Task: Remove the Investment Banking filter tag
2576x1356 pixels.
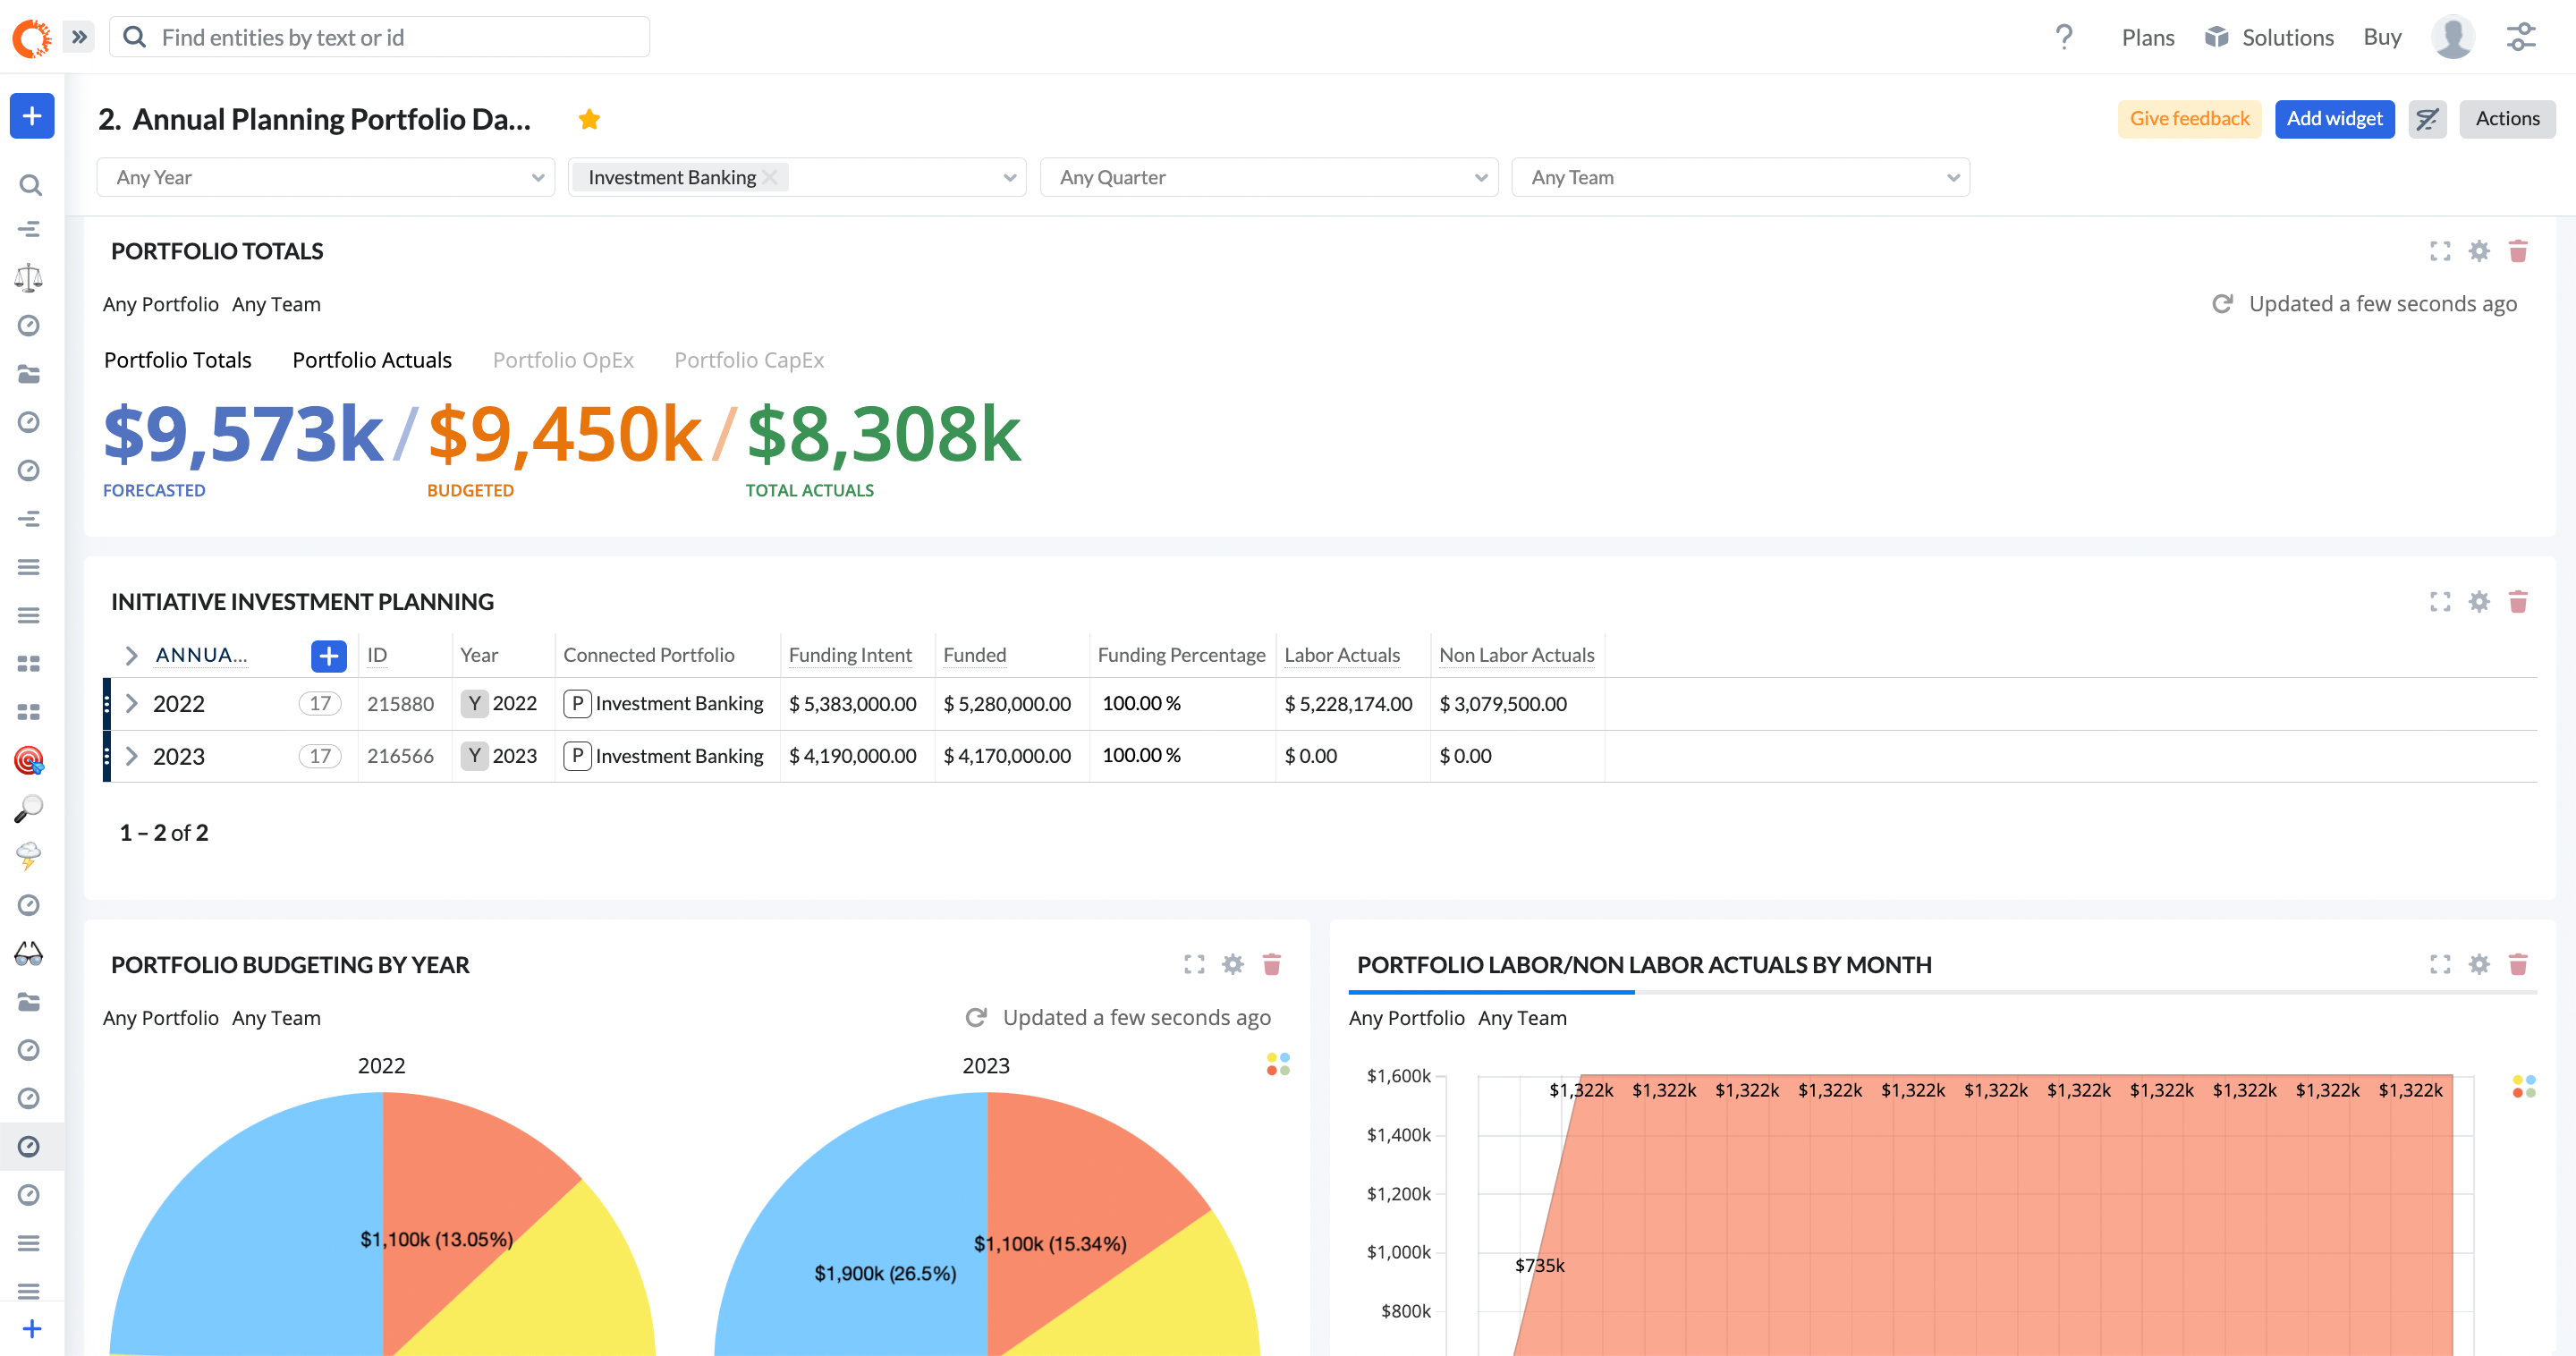Action: tap(770, 177)
